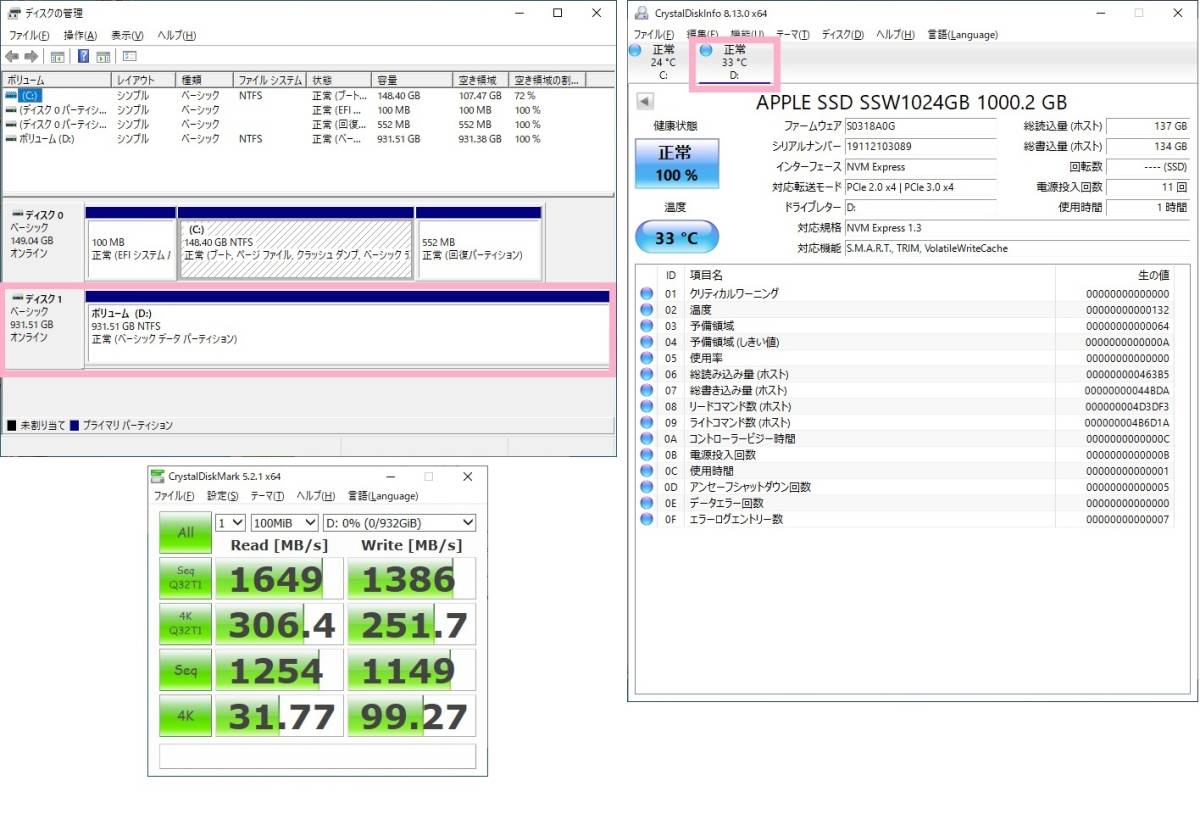Select the Disk 1 drive icon label
Viewport: 1200px width, 814px height.
tap(42, 299)
